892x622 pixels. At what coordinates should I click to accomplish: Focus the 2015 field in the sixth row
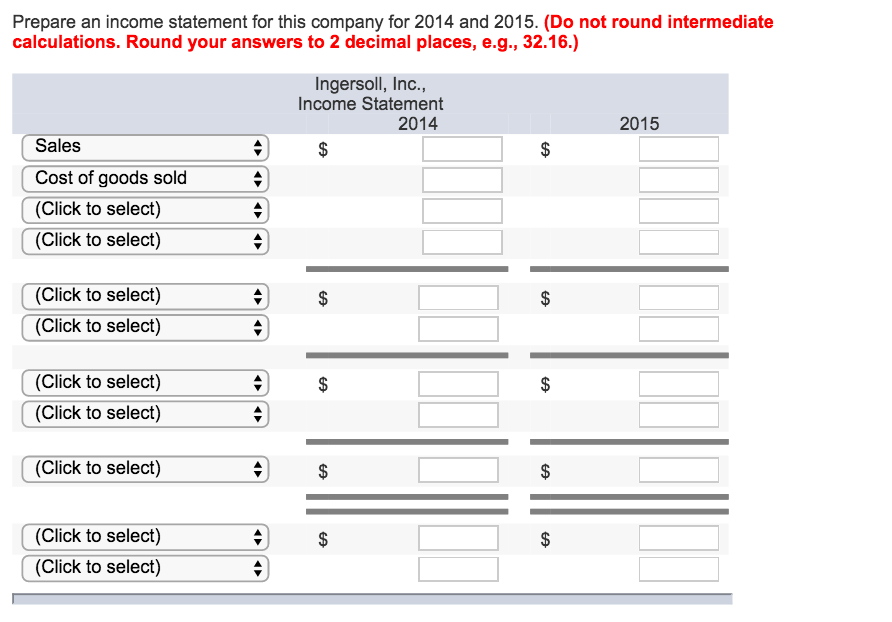point(679,329)
